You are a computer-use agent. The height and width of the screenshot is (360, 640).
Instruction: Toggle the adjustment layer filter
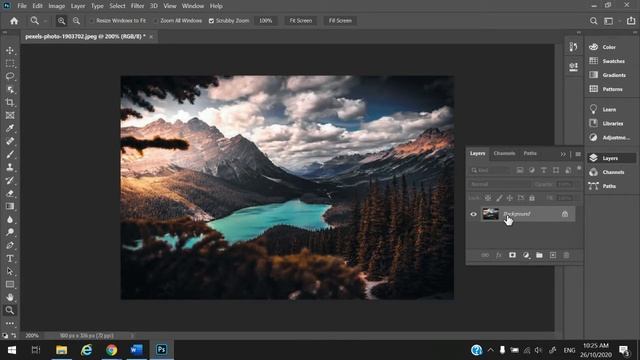pos(531,170)
